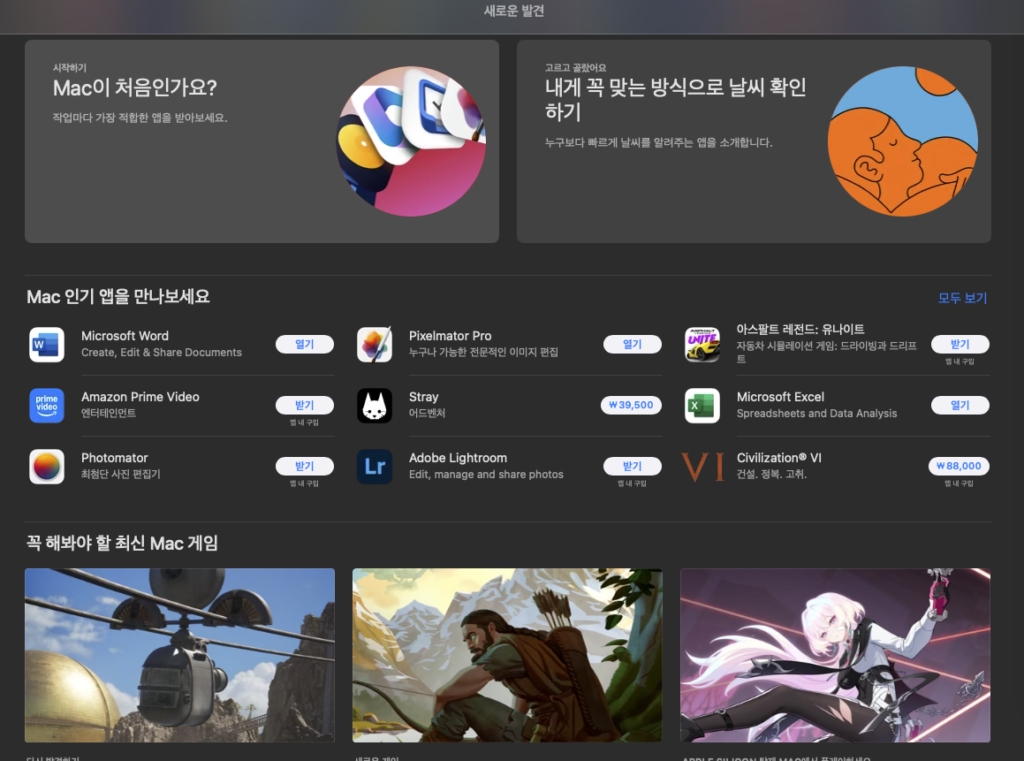This screenshot has height=761, width=1024.
Task: Click the Stray cat game icon
Action: [374, 406]
